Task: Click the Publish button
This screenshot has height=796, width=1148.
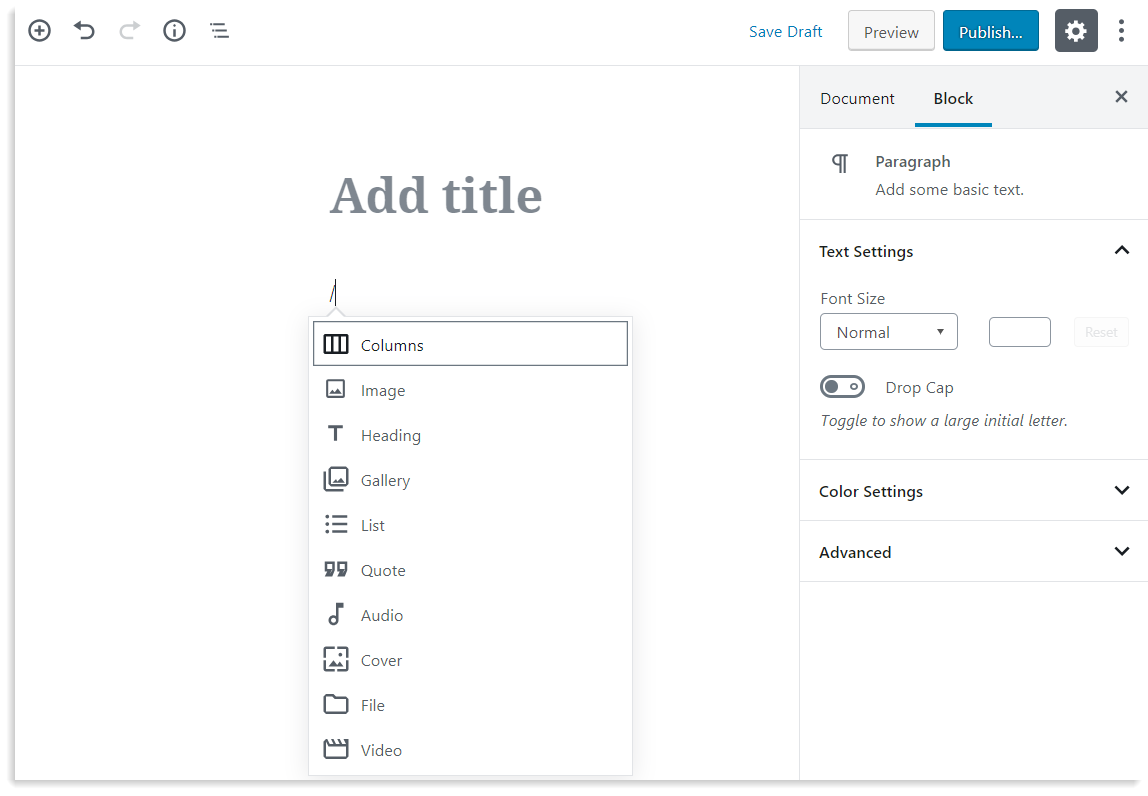Action: coord(990,31)
